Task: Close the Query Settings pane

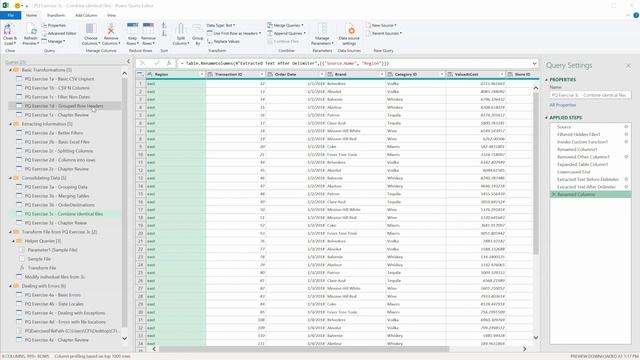Action: (628, 66)
